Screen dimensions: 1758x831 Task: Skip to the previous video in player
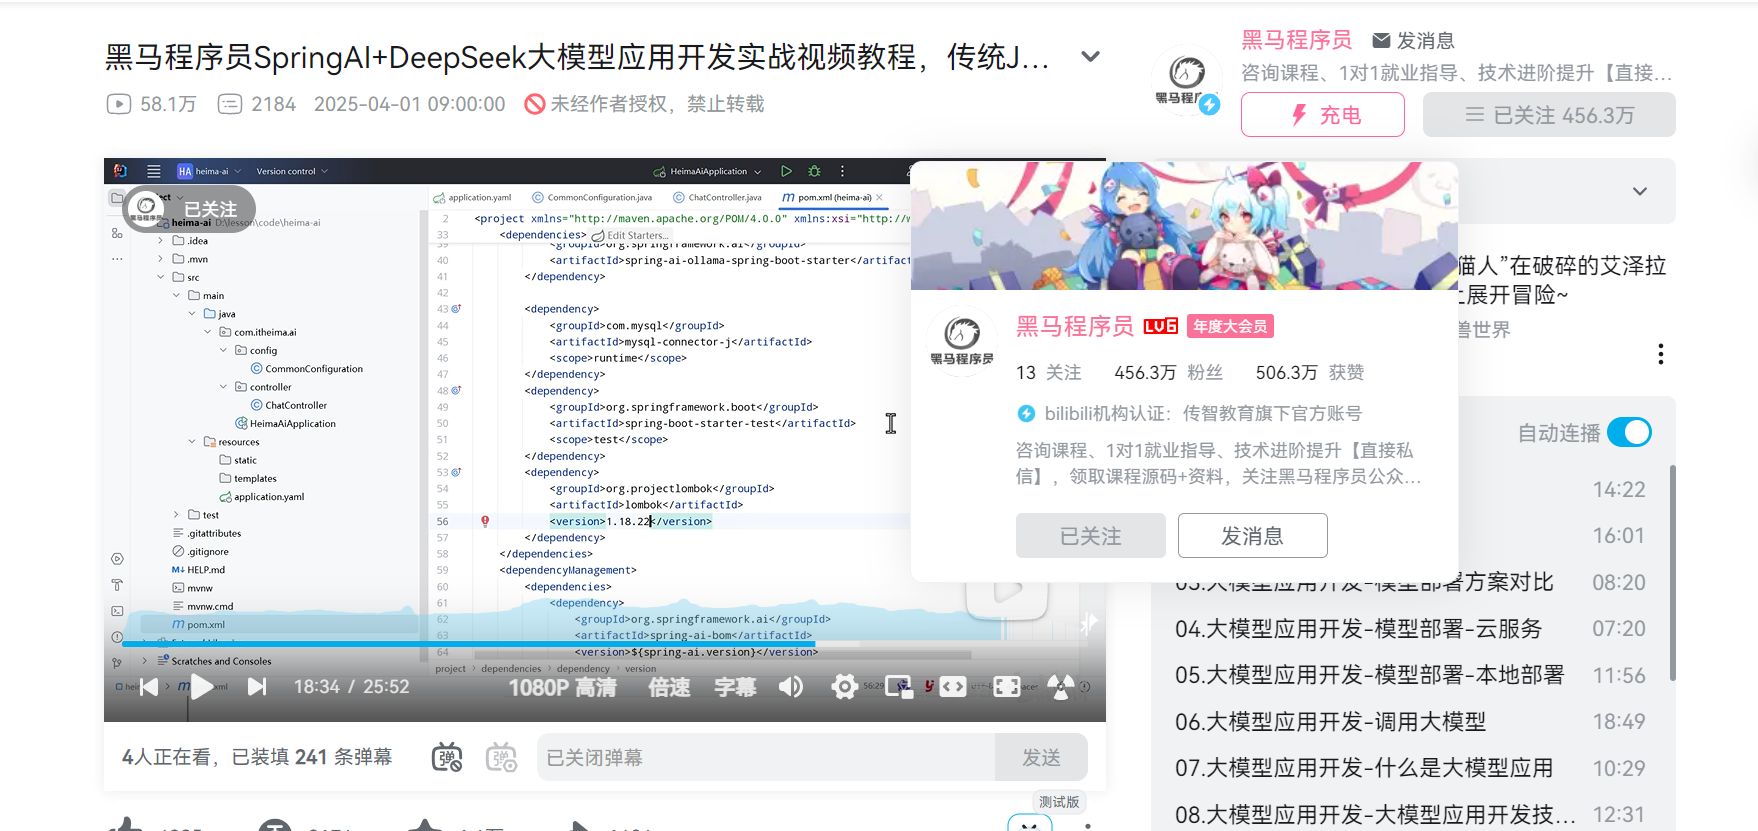149,687
